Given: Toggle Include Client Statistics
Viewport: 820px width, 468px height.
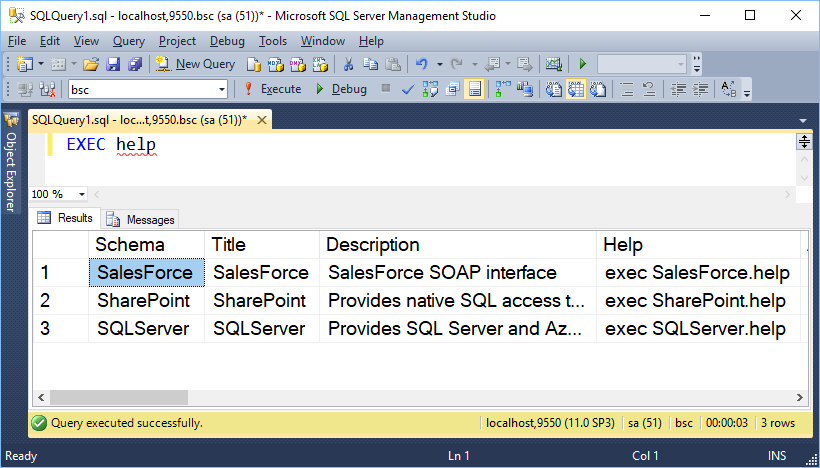Looking at the screenshot, I should point(525,89).
